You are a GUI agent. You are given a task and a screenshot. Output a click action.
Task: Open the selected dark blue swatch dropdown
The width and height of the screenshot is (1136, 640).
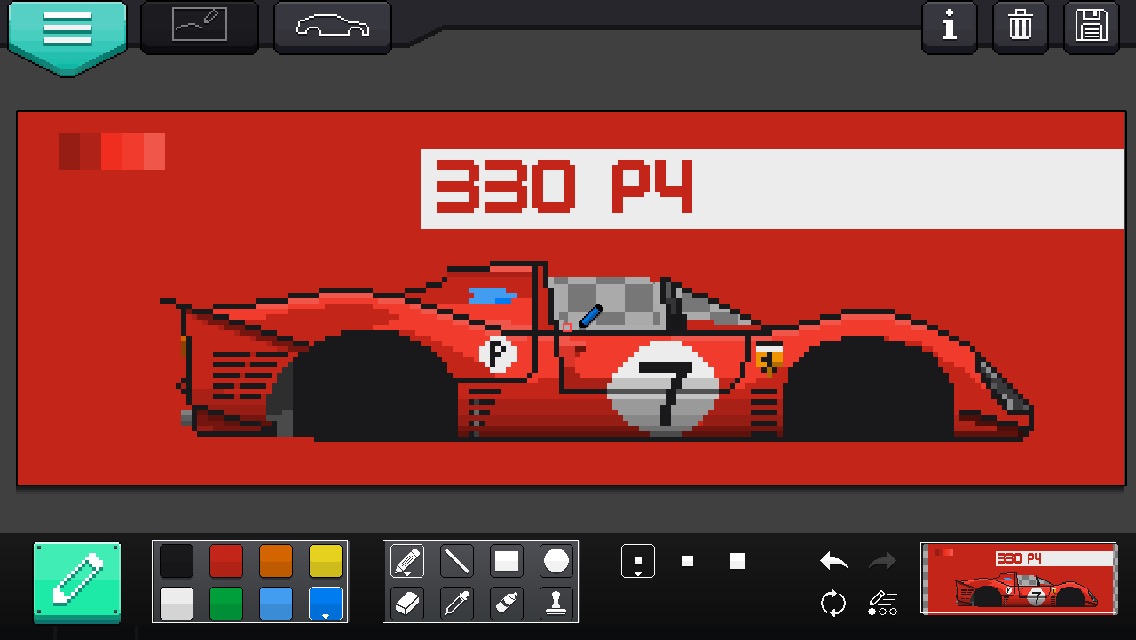[x=325, y=603]
